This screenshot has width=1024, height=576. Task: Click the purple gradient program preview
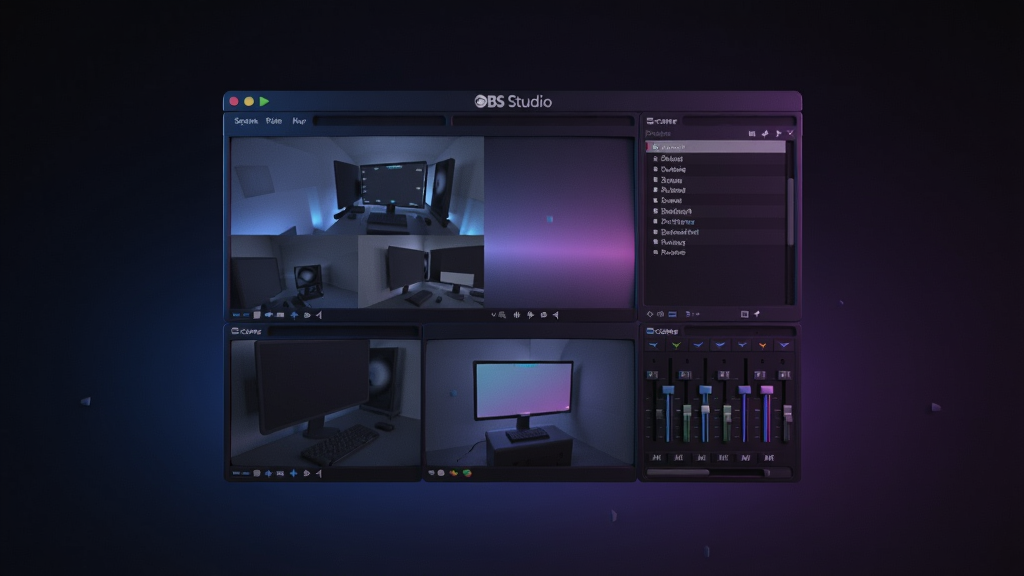click(559, 222)
